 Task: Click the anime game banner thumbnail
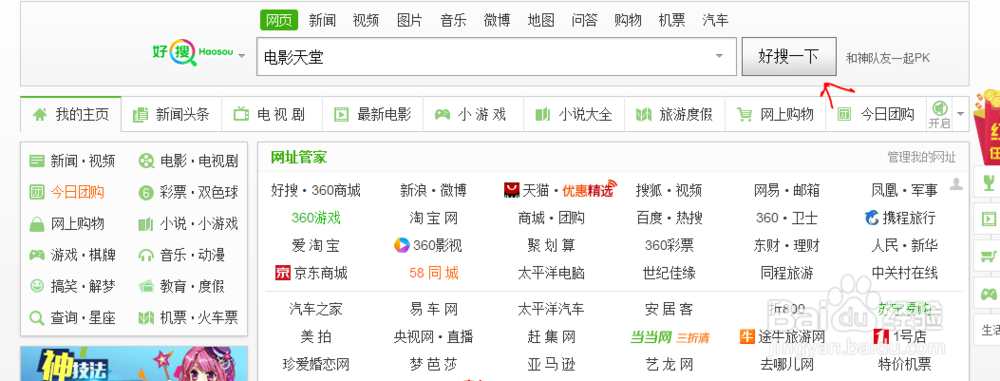(x=134, y=364)
